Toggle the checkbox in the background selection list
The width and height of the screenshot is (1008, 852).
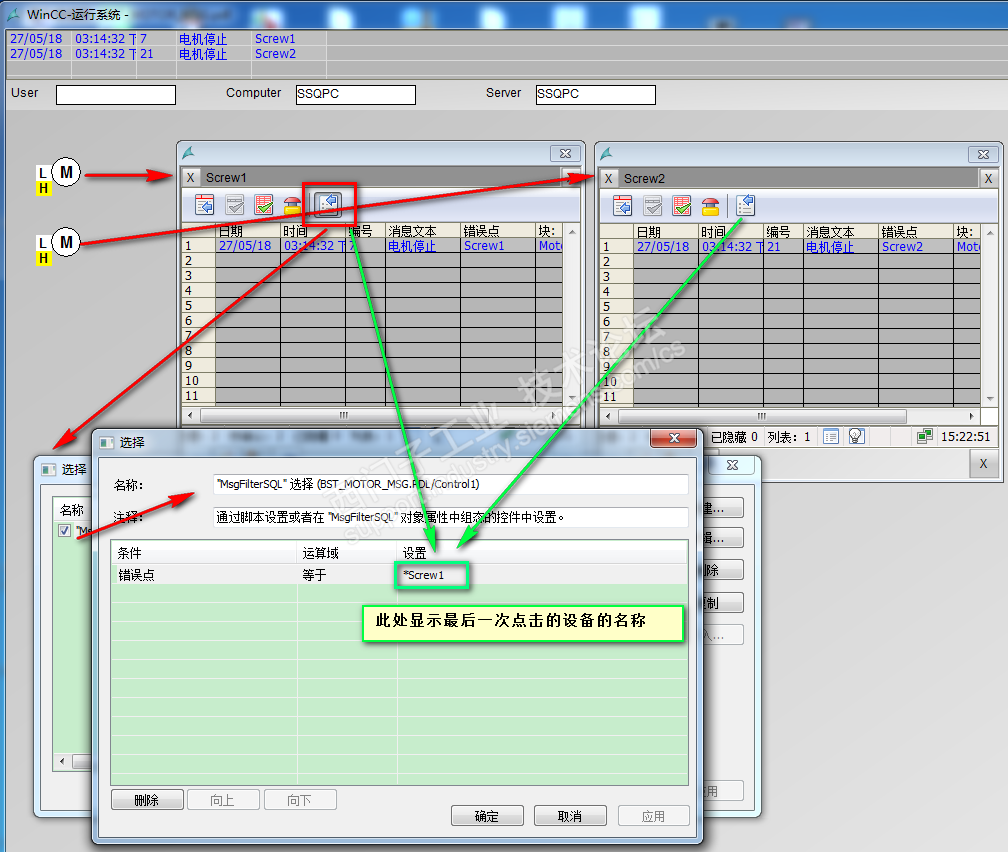[64, 530]
